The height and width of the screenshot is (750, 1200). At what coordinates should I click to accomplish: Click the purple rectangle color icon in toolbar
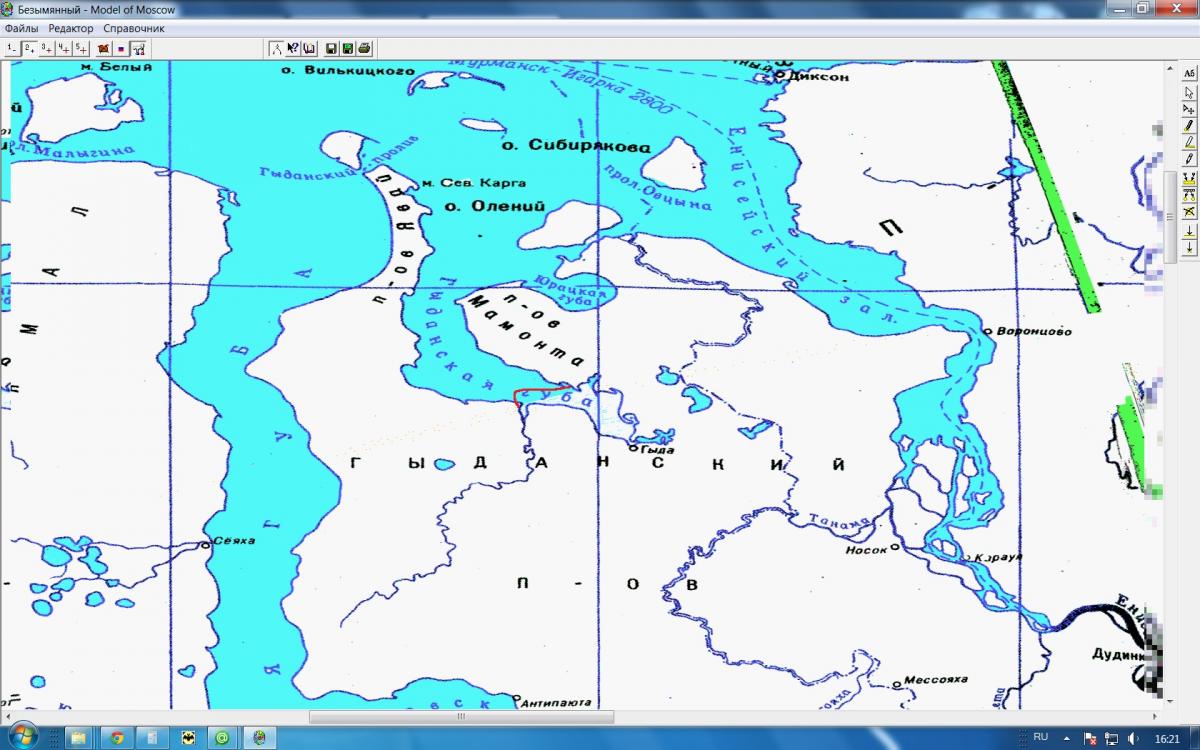tap(121, 48)
